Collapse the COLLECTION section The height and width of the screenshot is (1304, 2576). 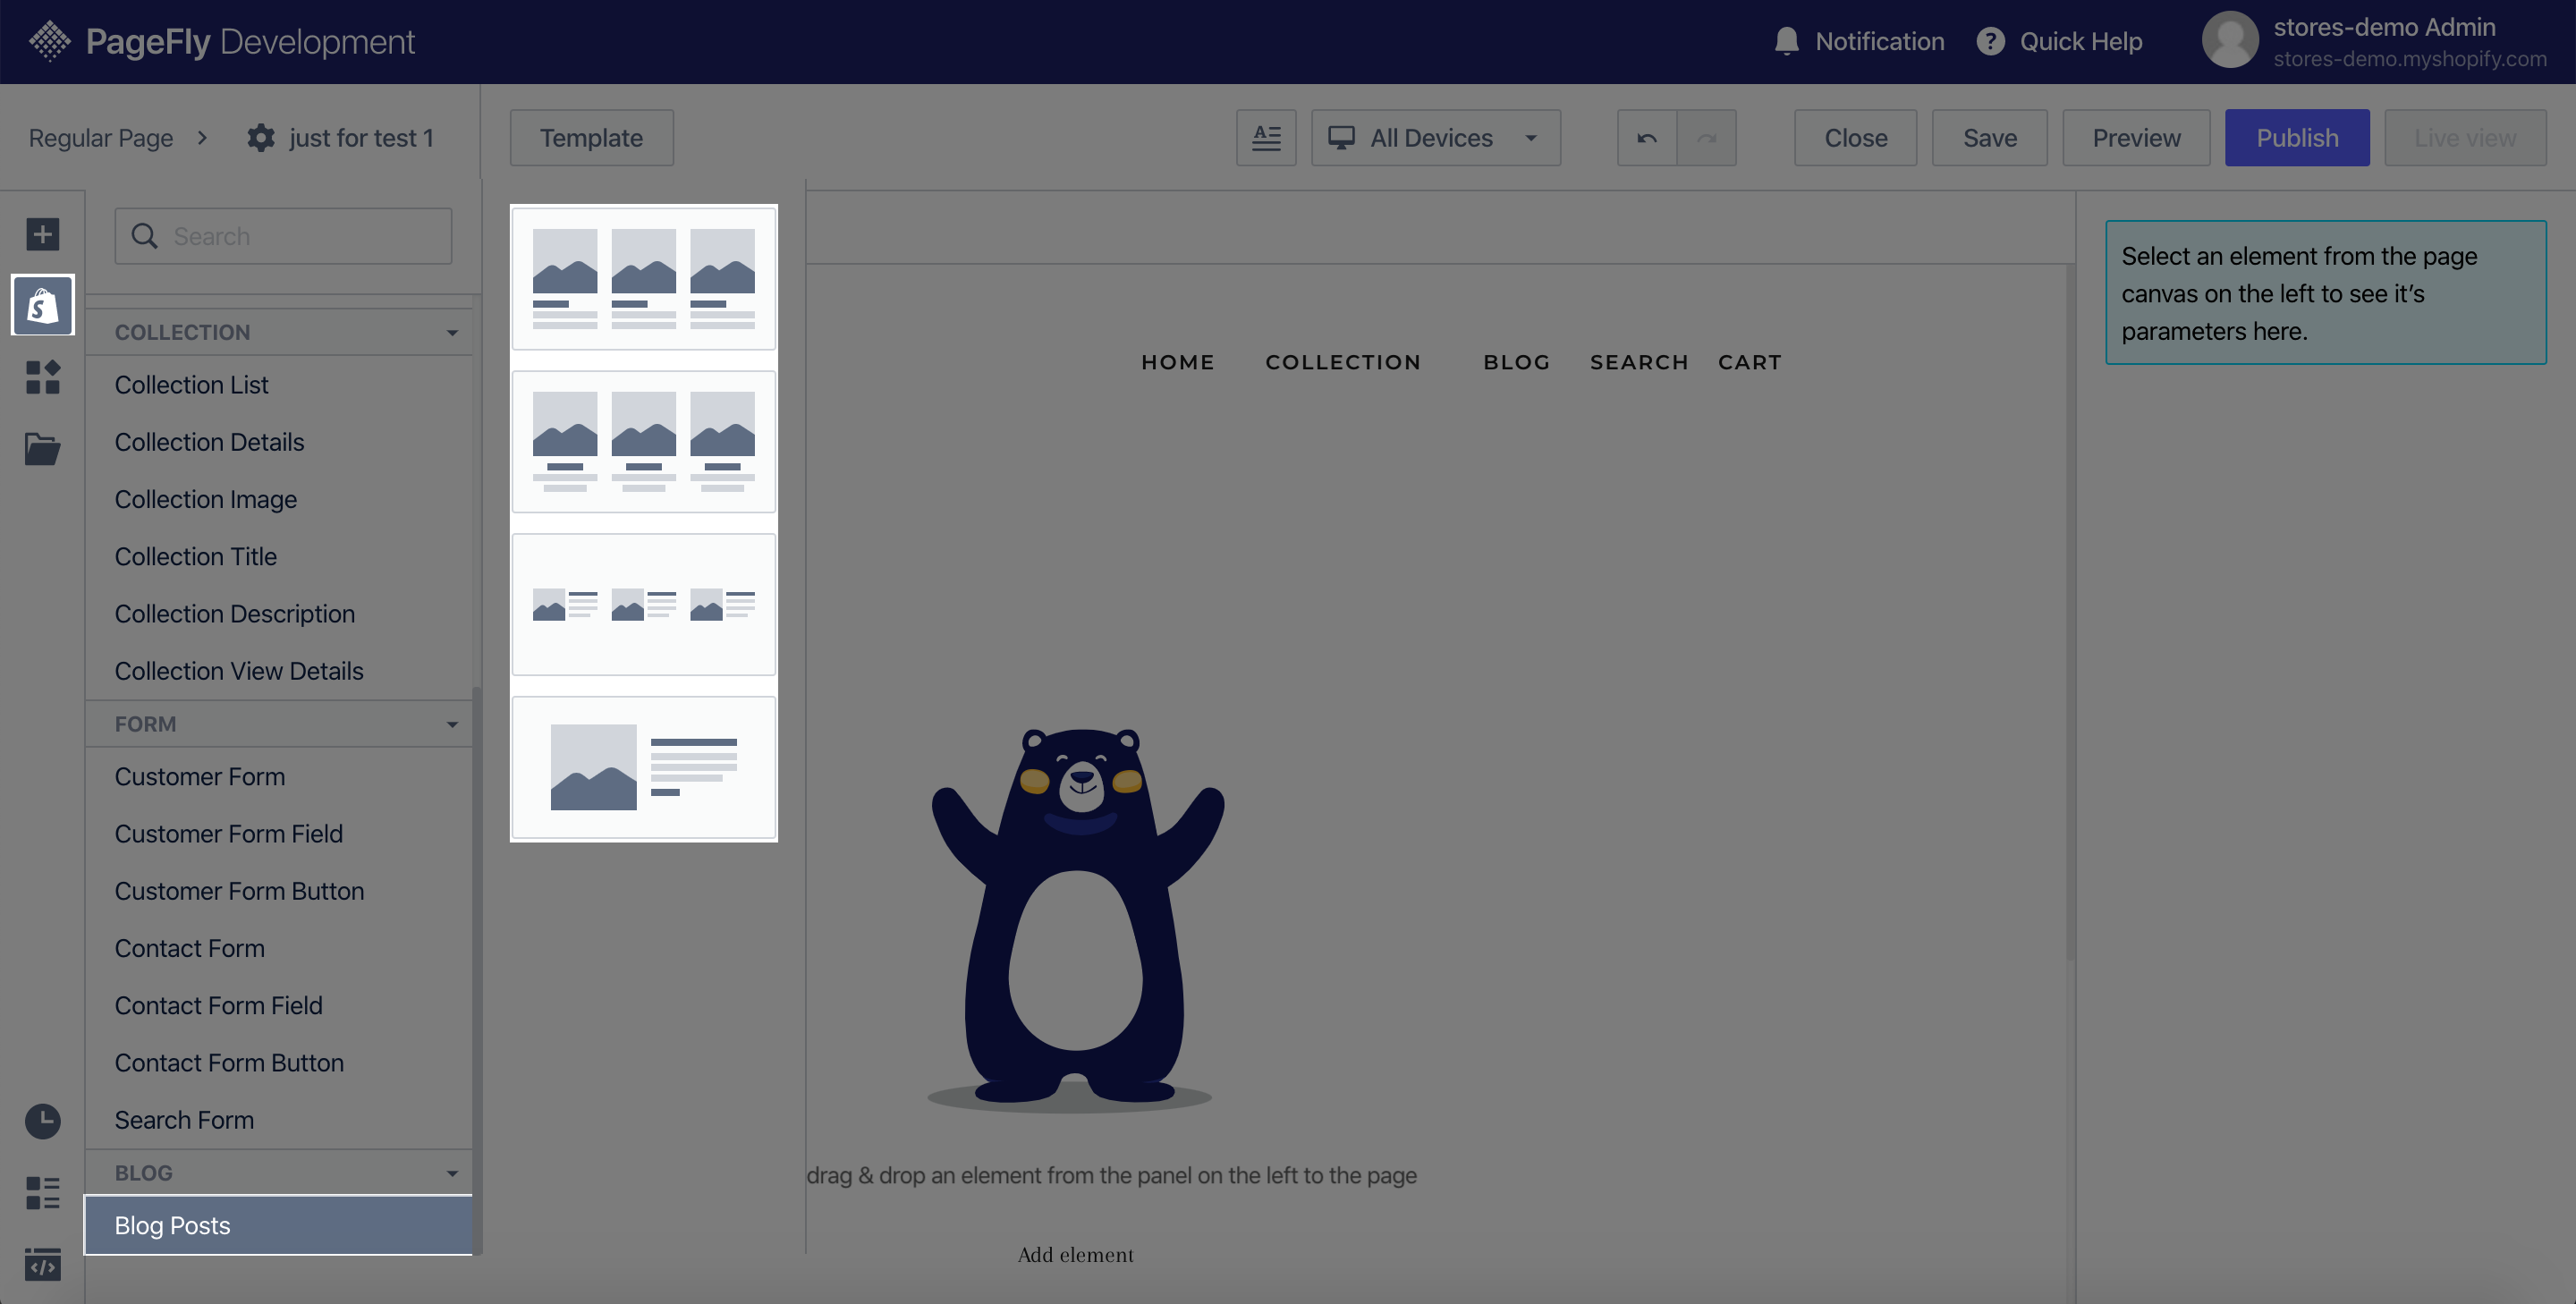pyautogui.click(x=452, y=332)
